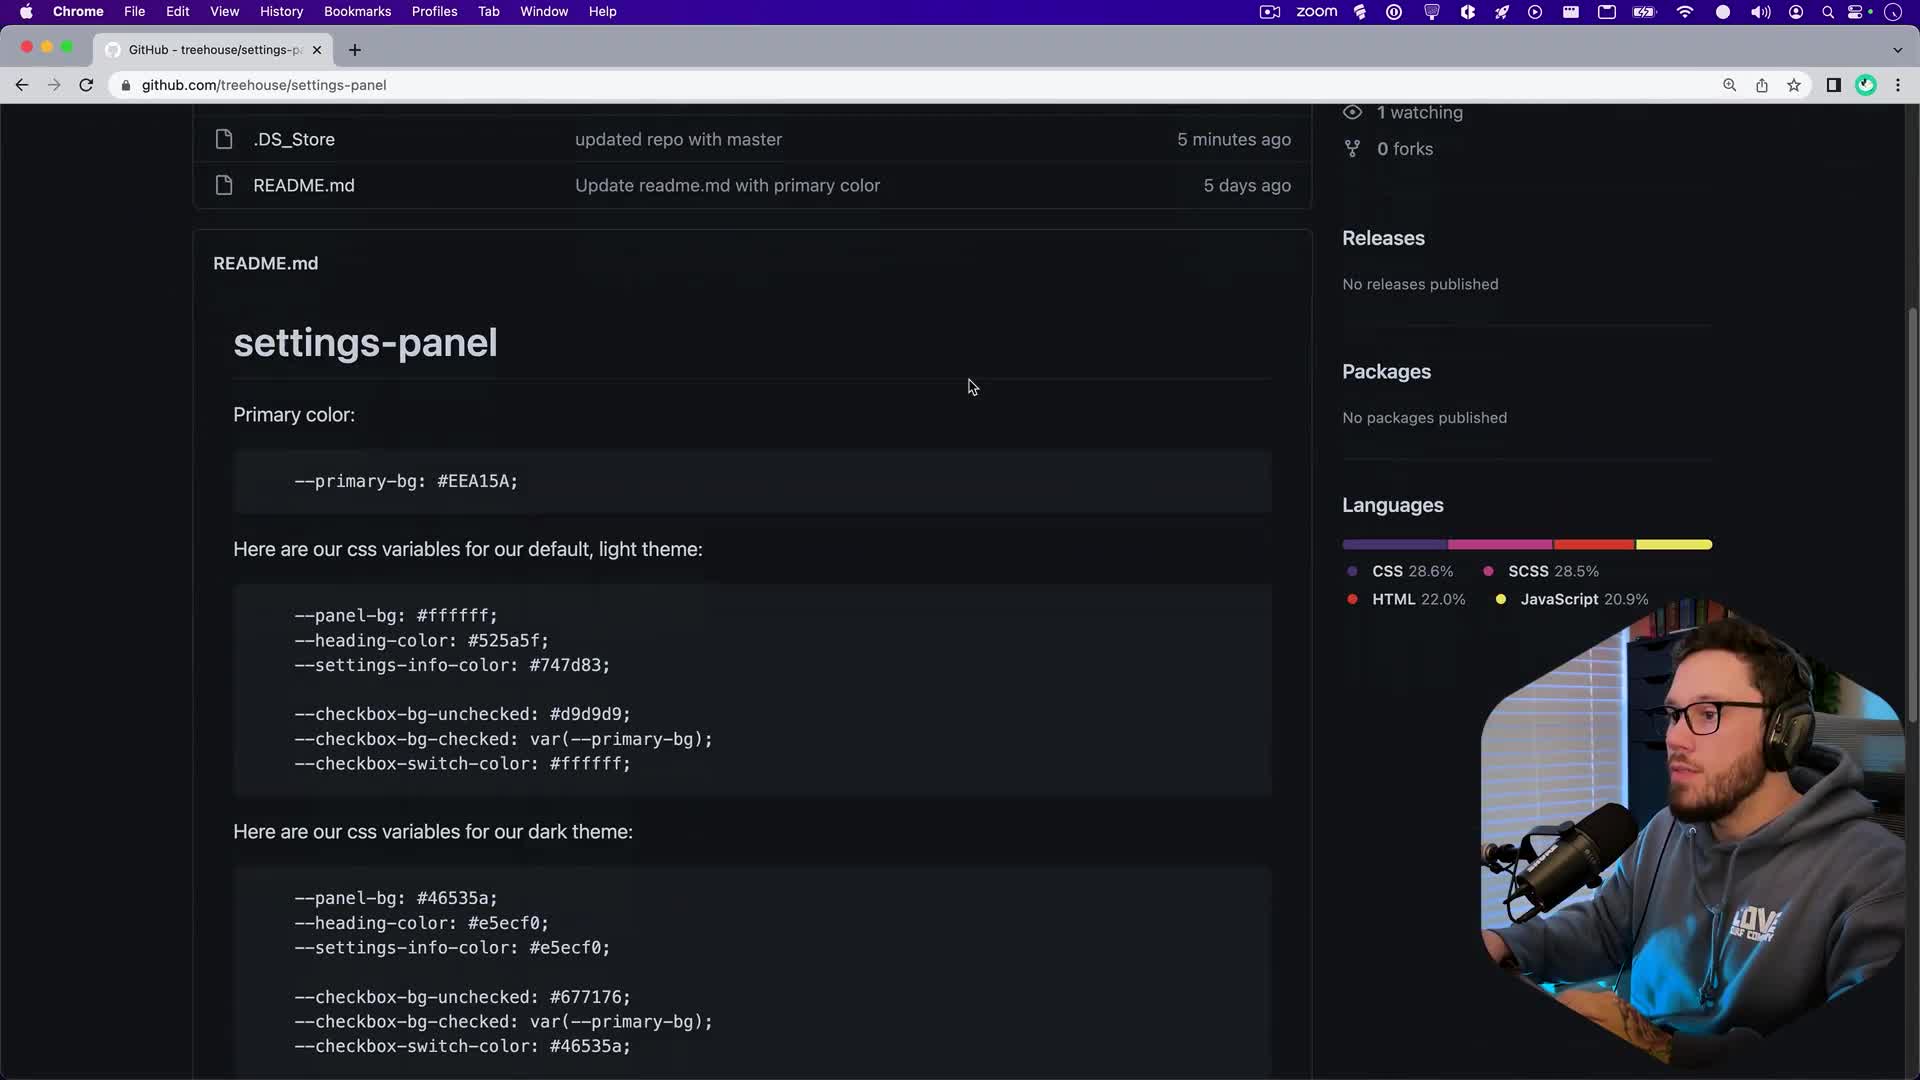Click the share icon in Chrome's toolbar
Screen dimensions: 1920x1080
point(1762,85)
